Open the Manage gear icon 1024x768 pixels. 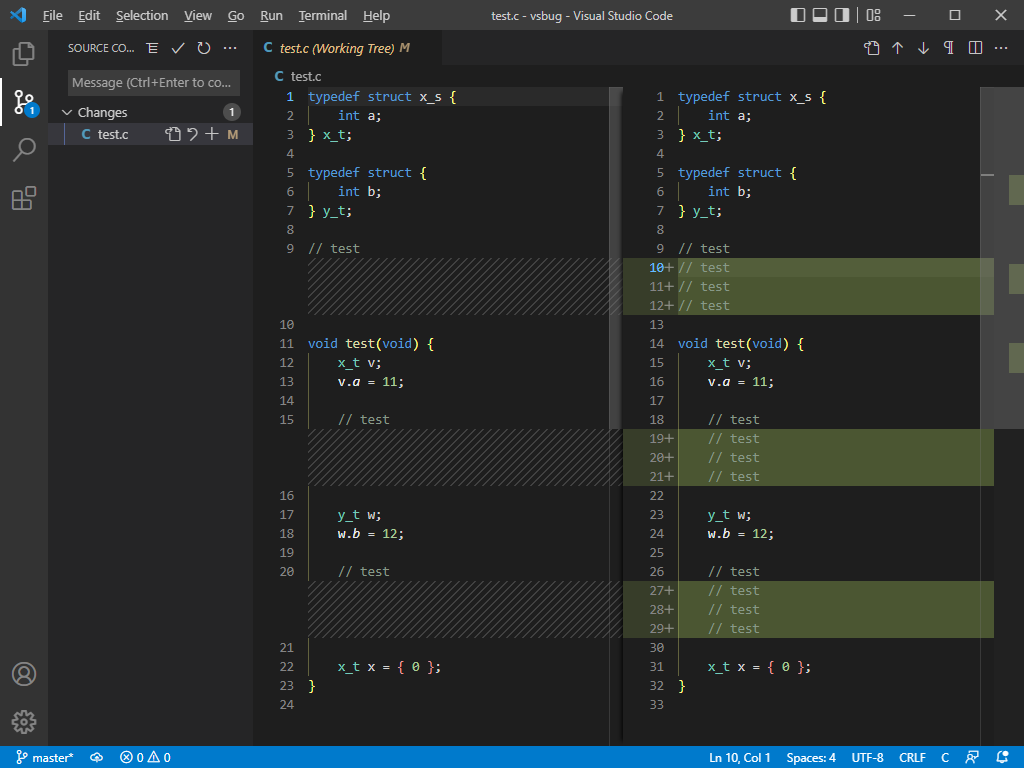tap(24, 722)
